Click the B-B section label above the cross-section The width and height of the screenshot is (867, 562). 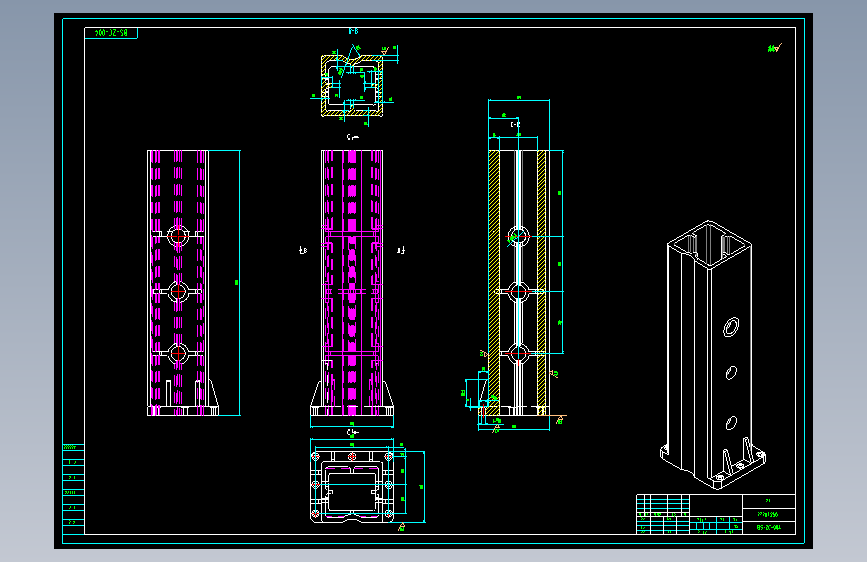(353, 32)
